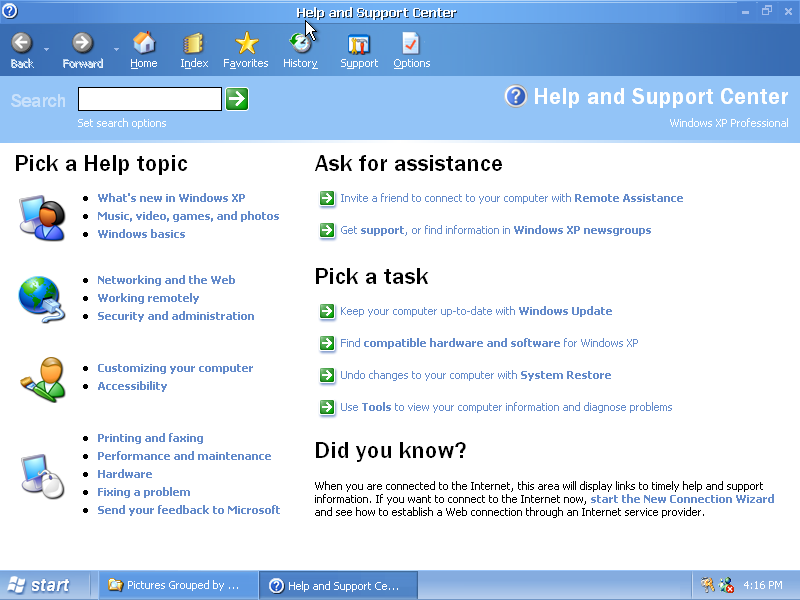800x600 pixels.
Task: Open Fixing a problem topic
Action: (144, 492)
